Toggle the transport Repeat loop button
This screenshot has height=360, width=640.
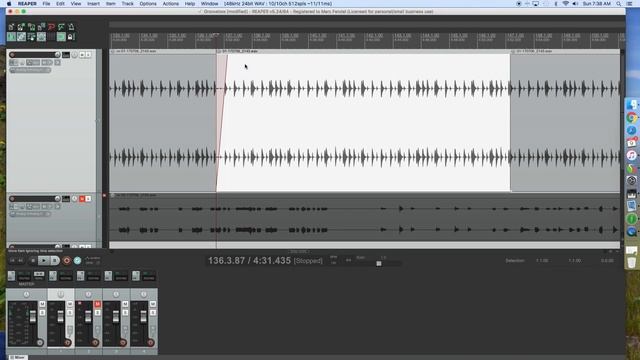(x=78, y=260)
